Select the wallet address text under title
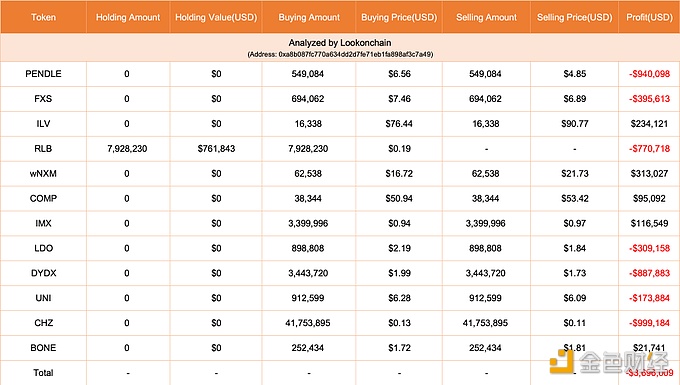Screen dimensions: 680x385 pos(340,55)
